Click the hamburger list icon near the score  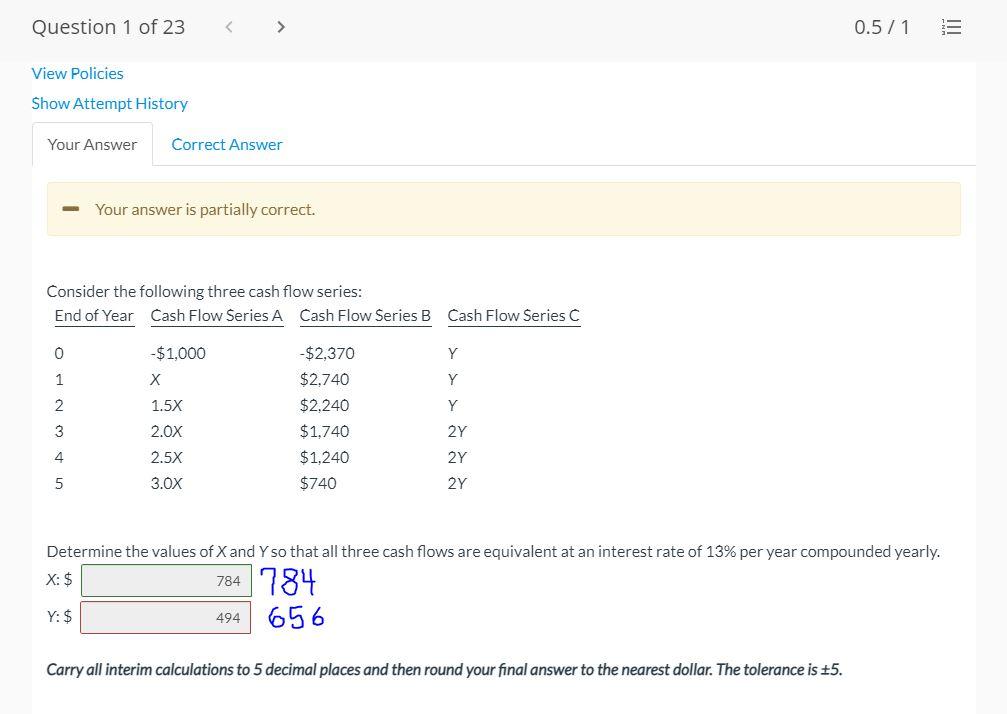click(950, 27)
